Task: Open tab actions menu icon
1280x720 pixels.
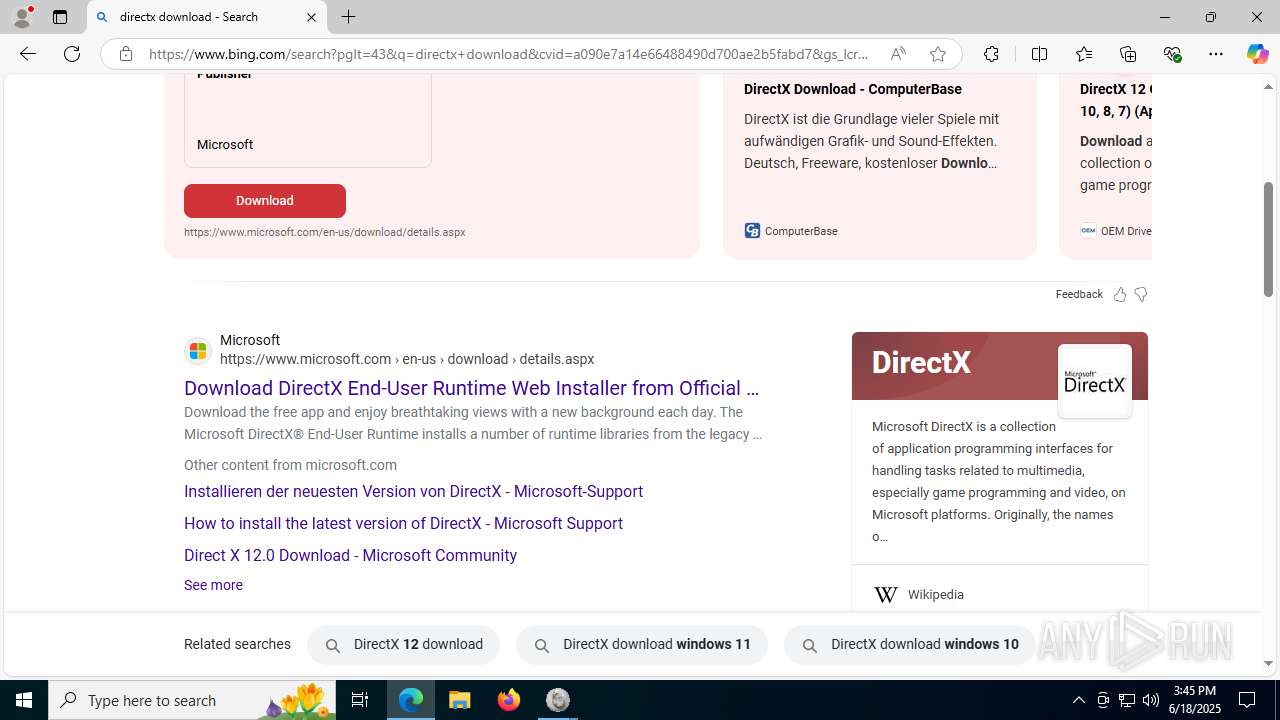Action: (60, 17)
